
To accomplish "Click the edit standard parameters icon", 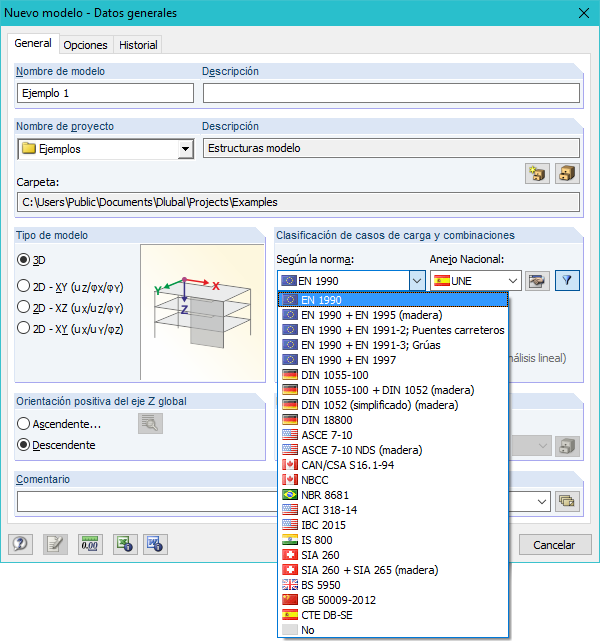I will (x=537, y=281).
